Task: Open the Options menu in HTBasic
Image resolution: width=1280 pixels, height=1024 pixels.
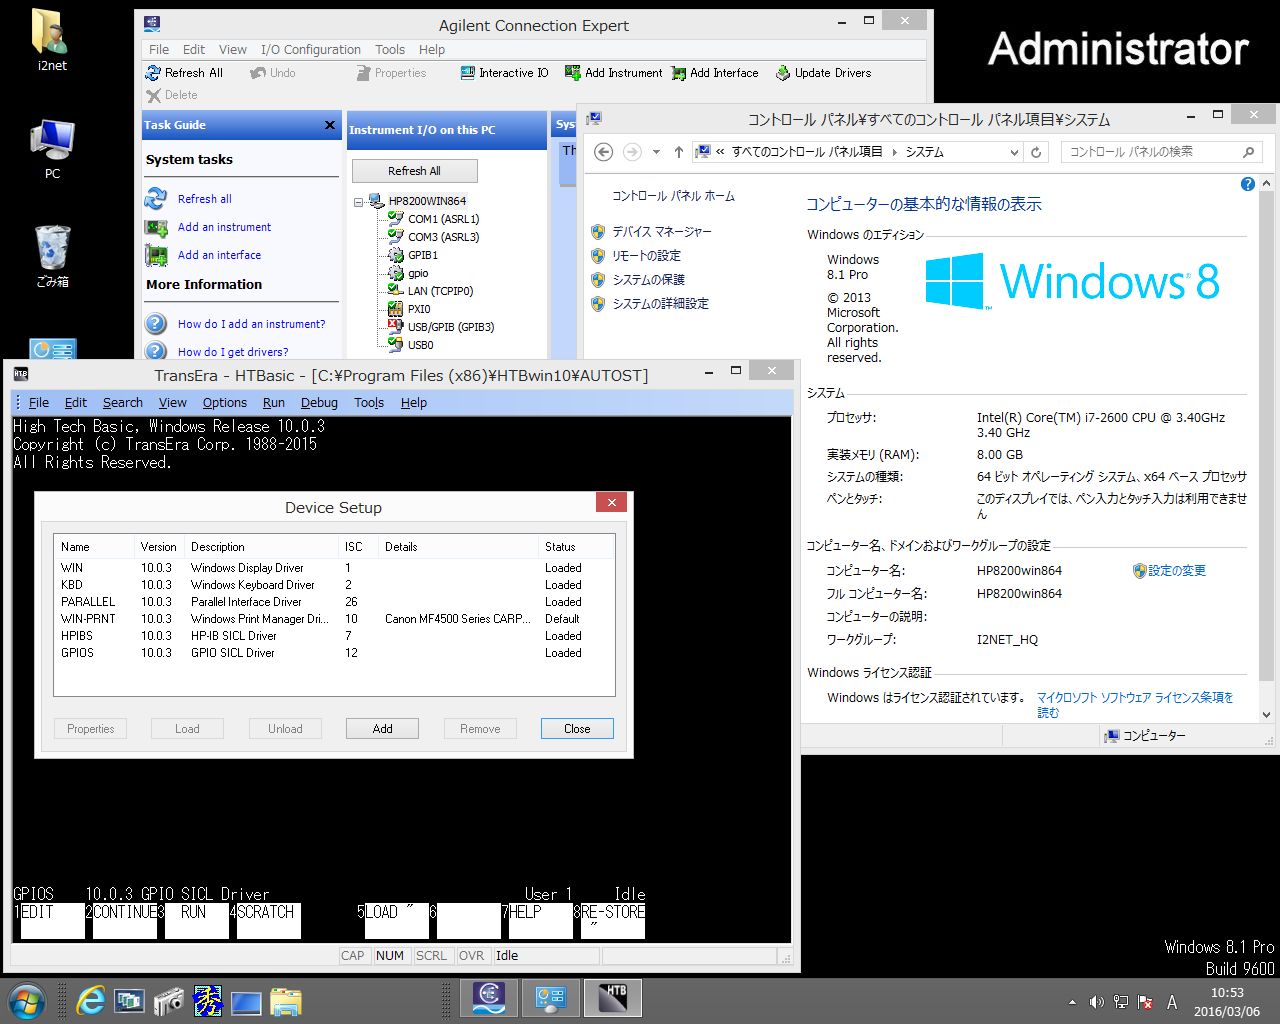Action: click(225, 402)
